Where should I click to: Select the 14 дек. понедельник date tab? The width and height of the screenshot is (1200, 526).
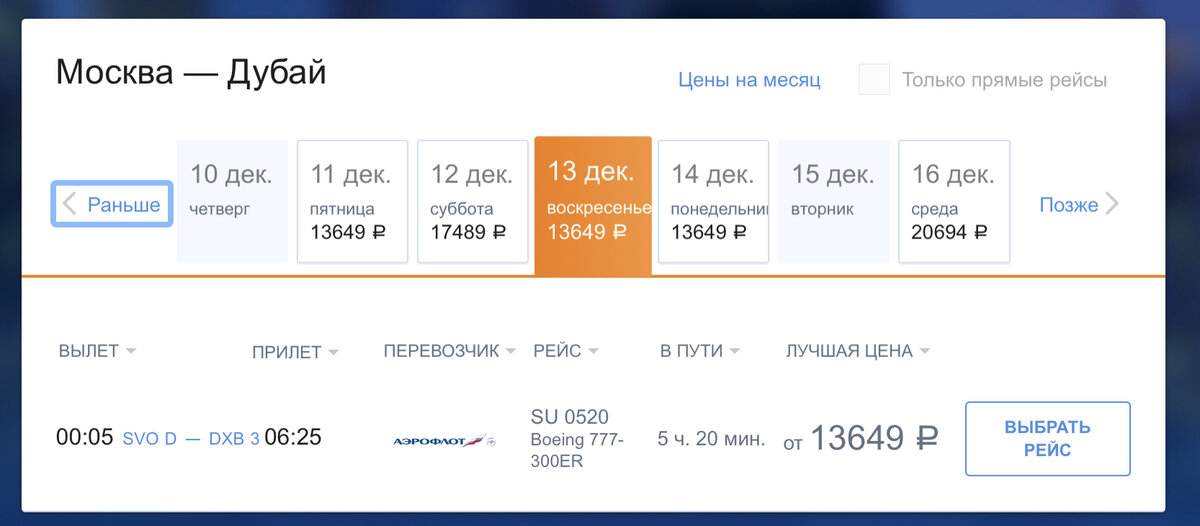click(x=713, y=201)
